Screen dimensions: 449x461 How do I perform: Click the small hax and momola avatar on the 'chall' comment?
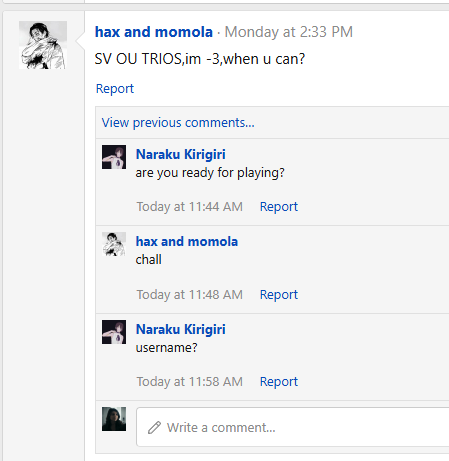114,244
